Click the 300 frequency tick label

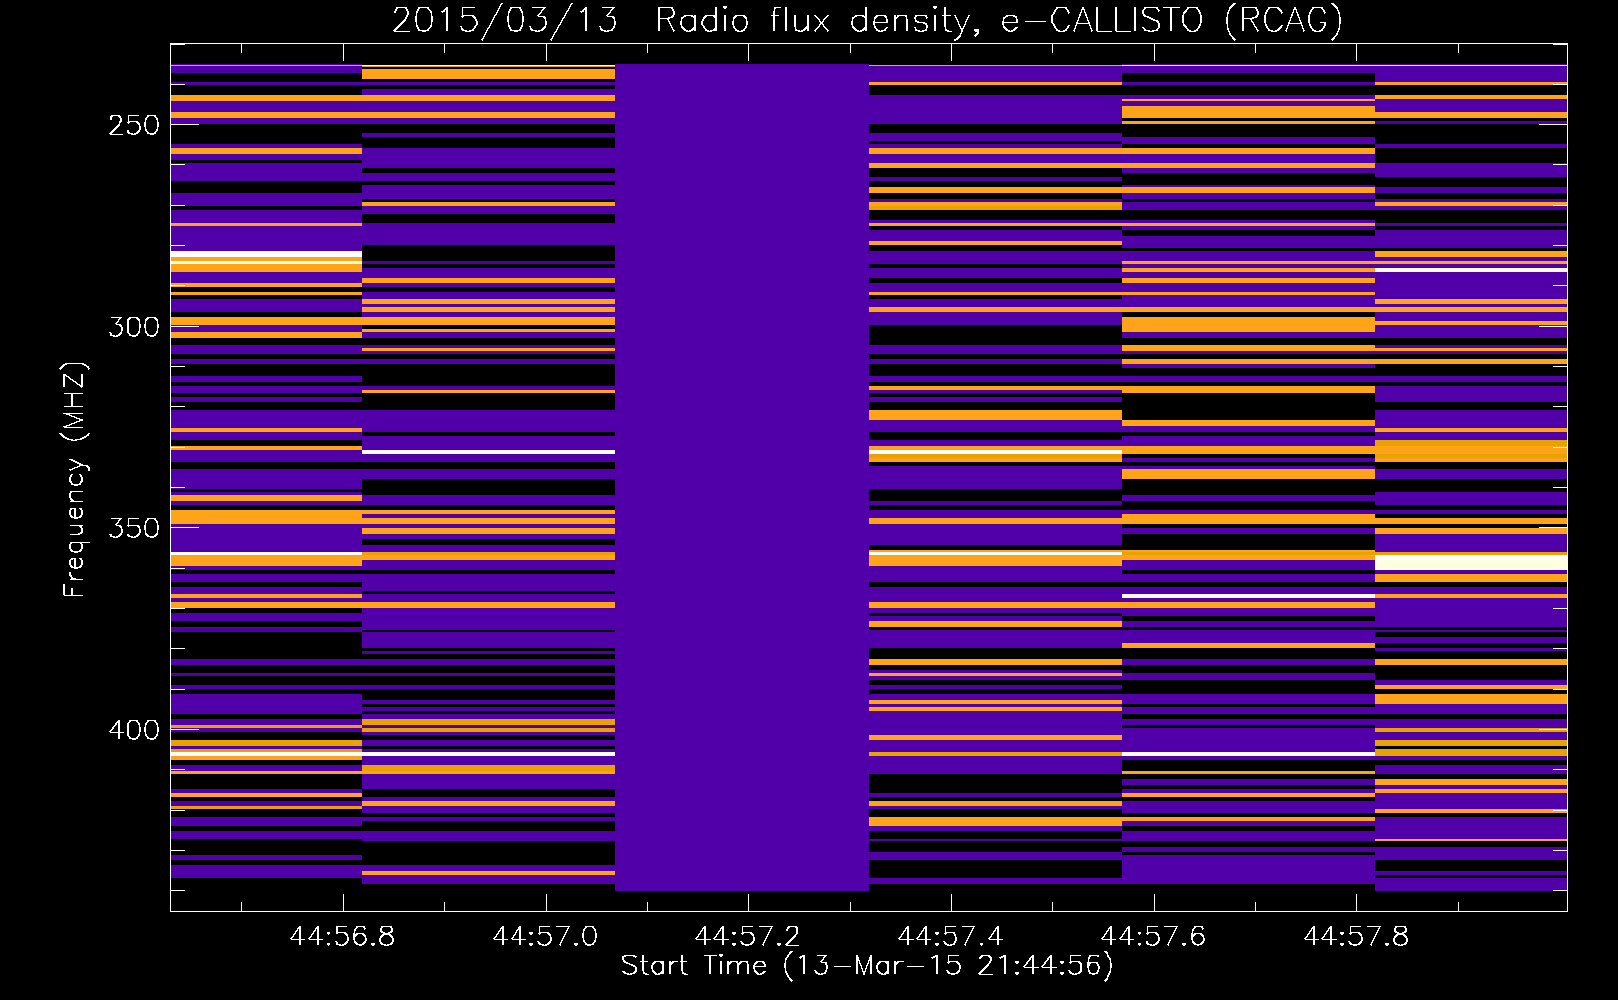point(134,327)
